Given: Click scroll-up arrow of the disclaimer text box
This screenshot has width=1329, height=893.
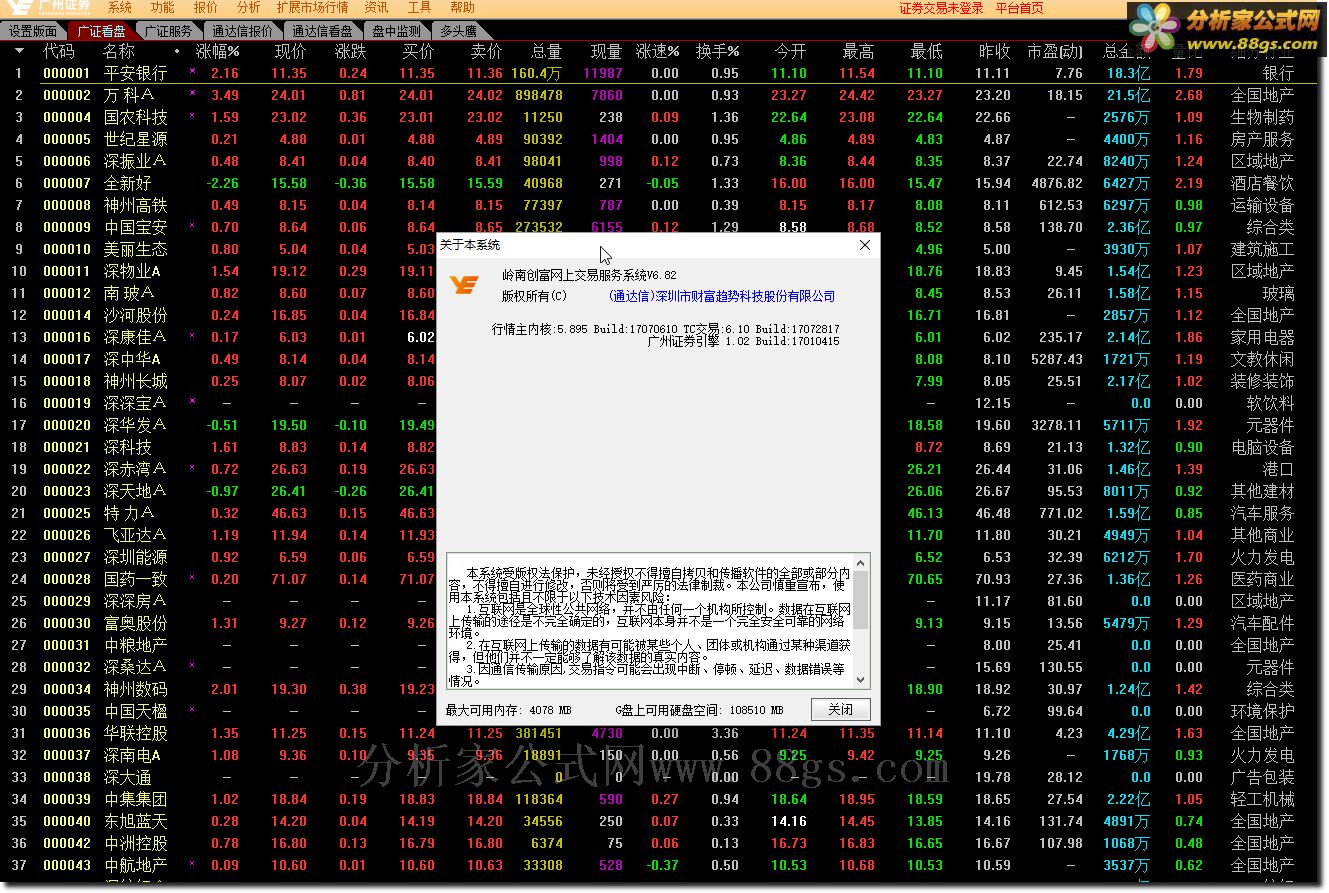Looking at the screenshot, I should (x=862, y=562).
